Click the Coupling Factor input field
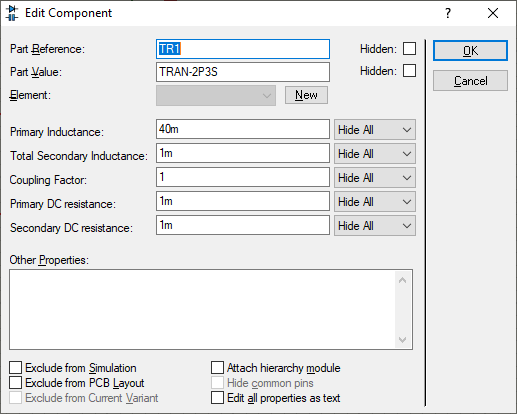Screen dimensions: 517x414 click(x=243, y=177)
